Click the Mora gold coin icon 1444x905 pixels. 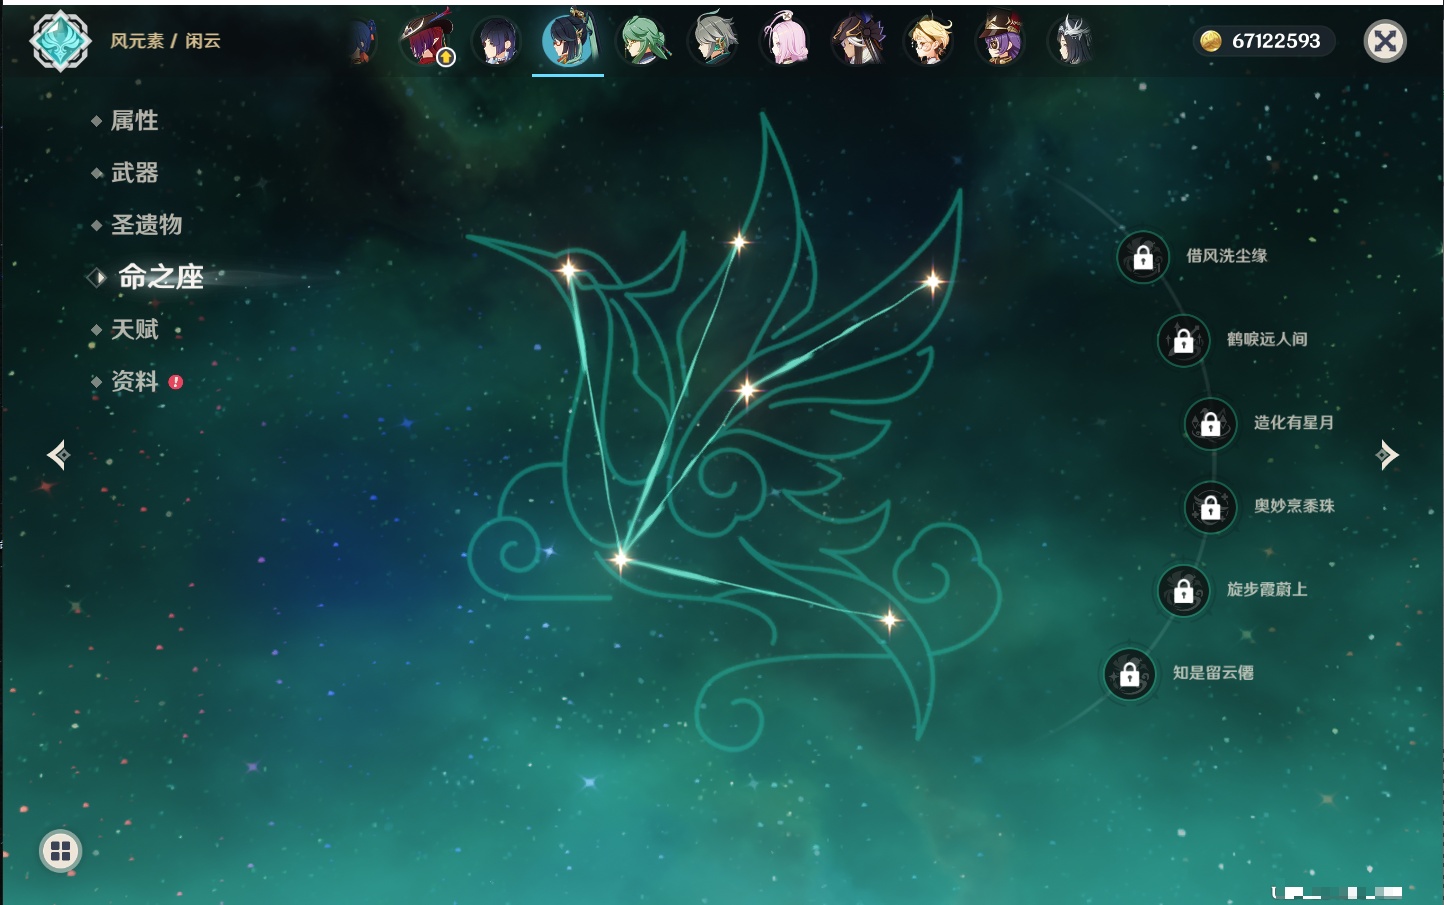1210,41
